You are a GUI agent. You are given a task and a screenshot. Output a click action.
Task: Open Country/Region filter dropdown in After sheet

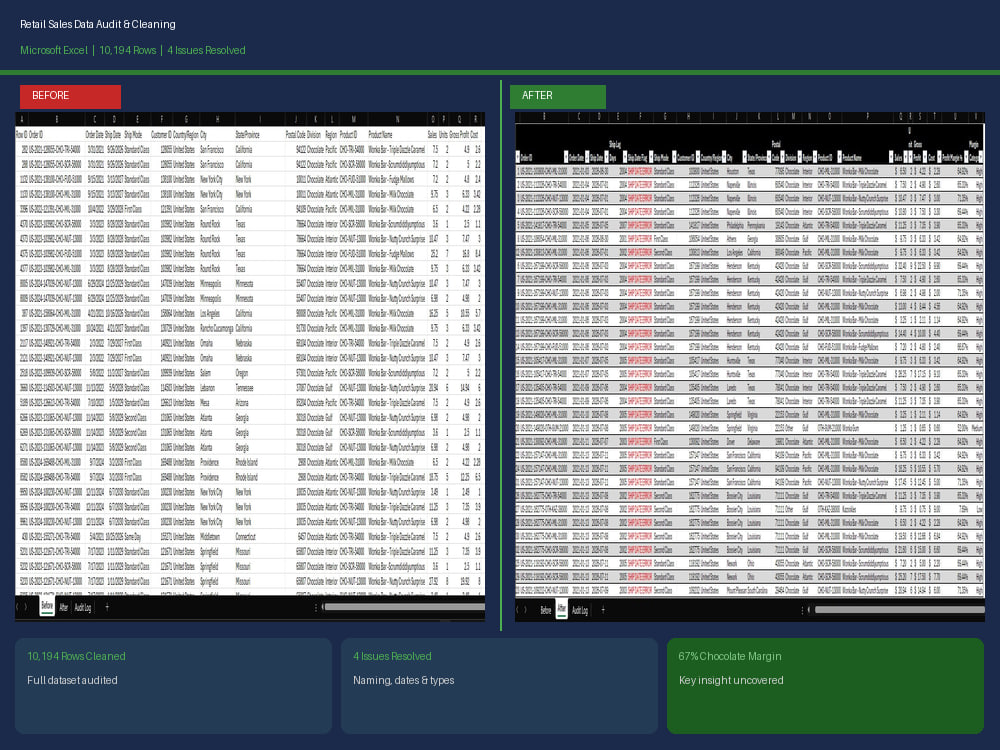(x=724, y=157)
